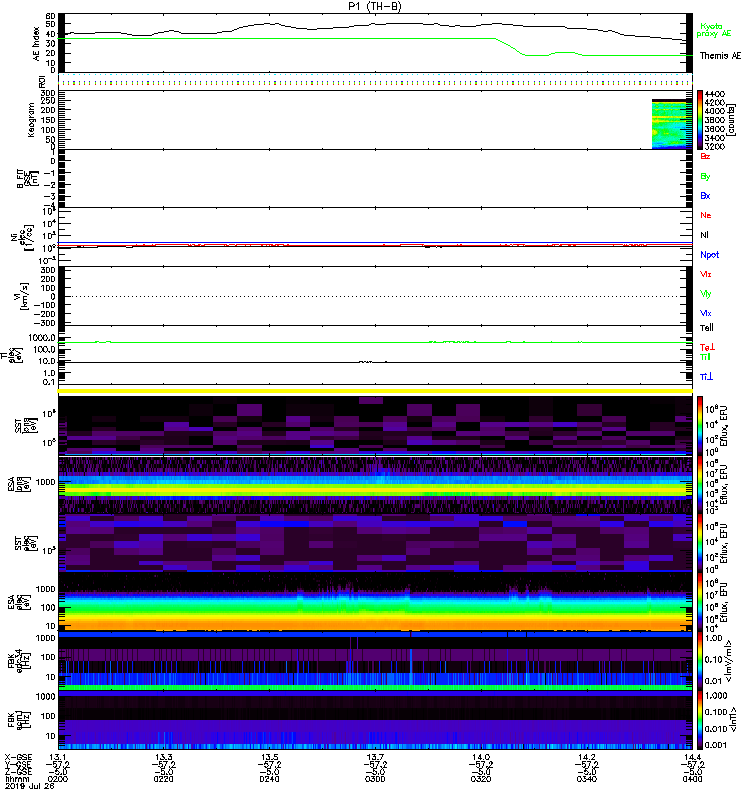Click the time label '0240'
The height and width of the screenshot is (800, 750).
(x=269, y=779)
